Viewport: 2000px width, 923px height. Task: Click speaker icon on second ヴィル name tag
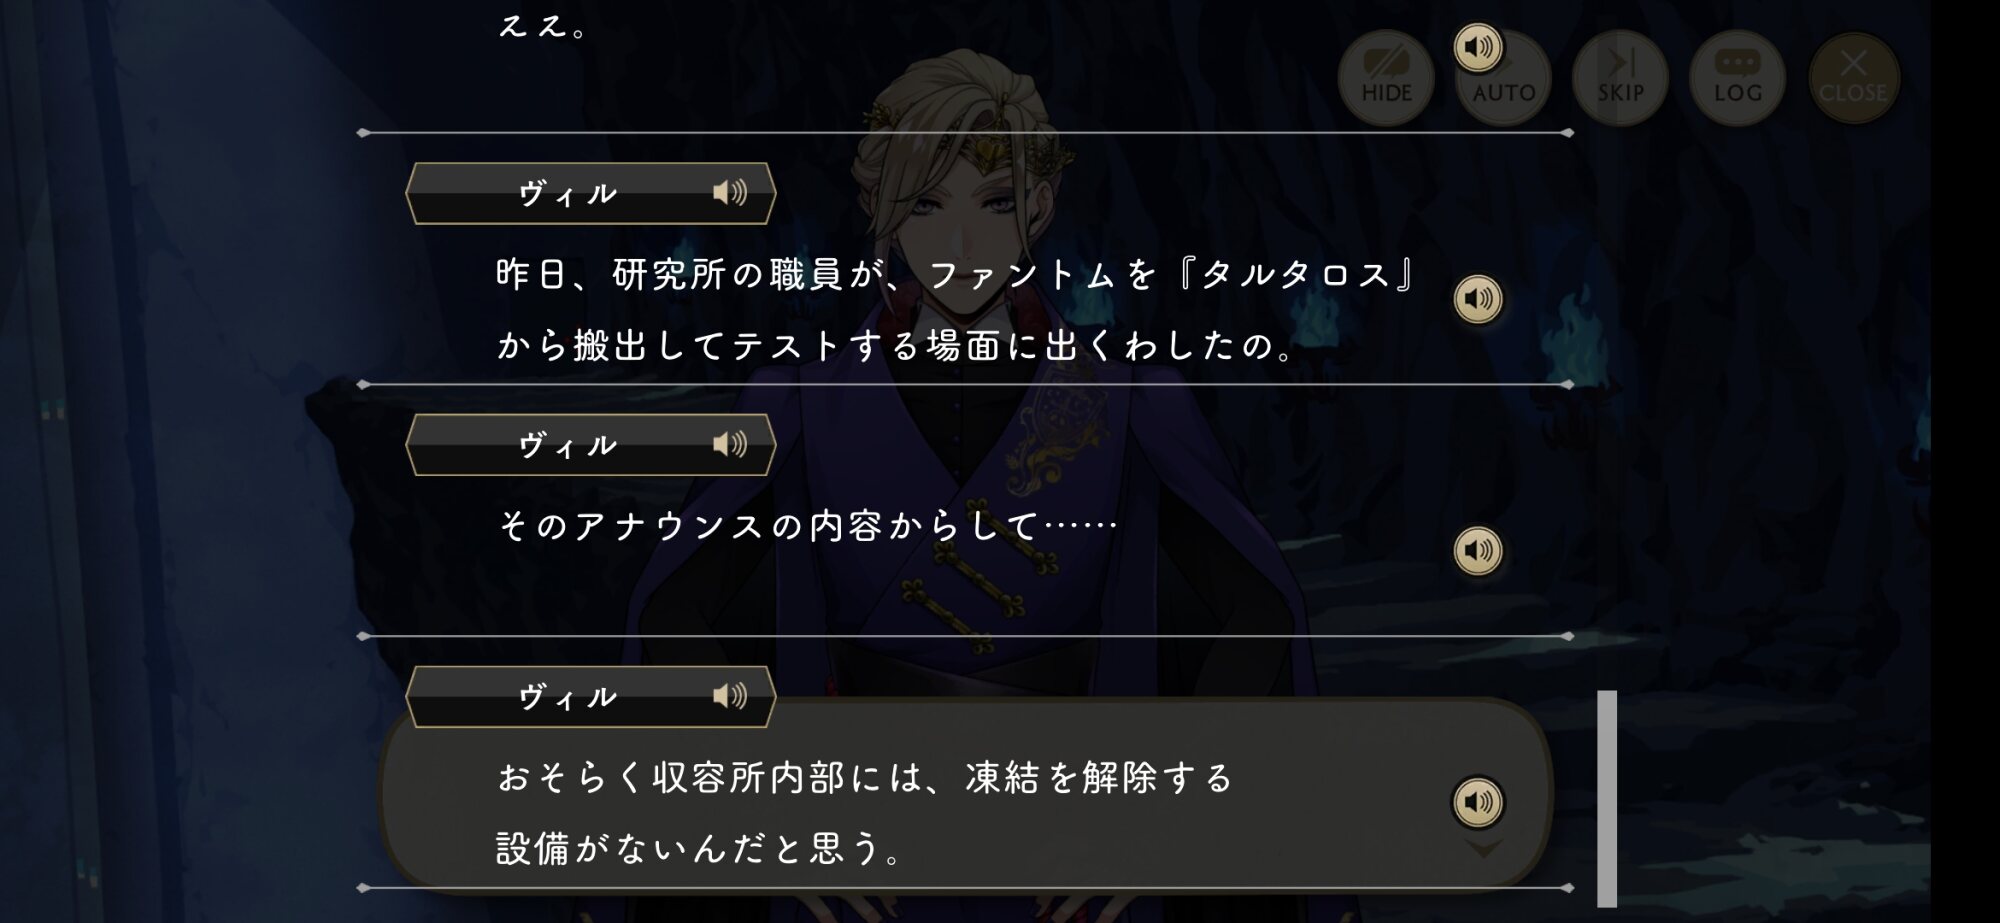(730, 444)
